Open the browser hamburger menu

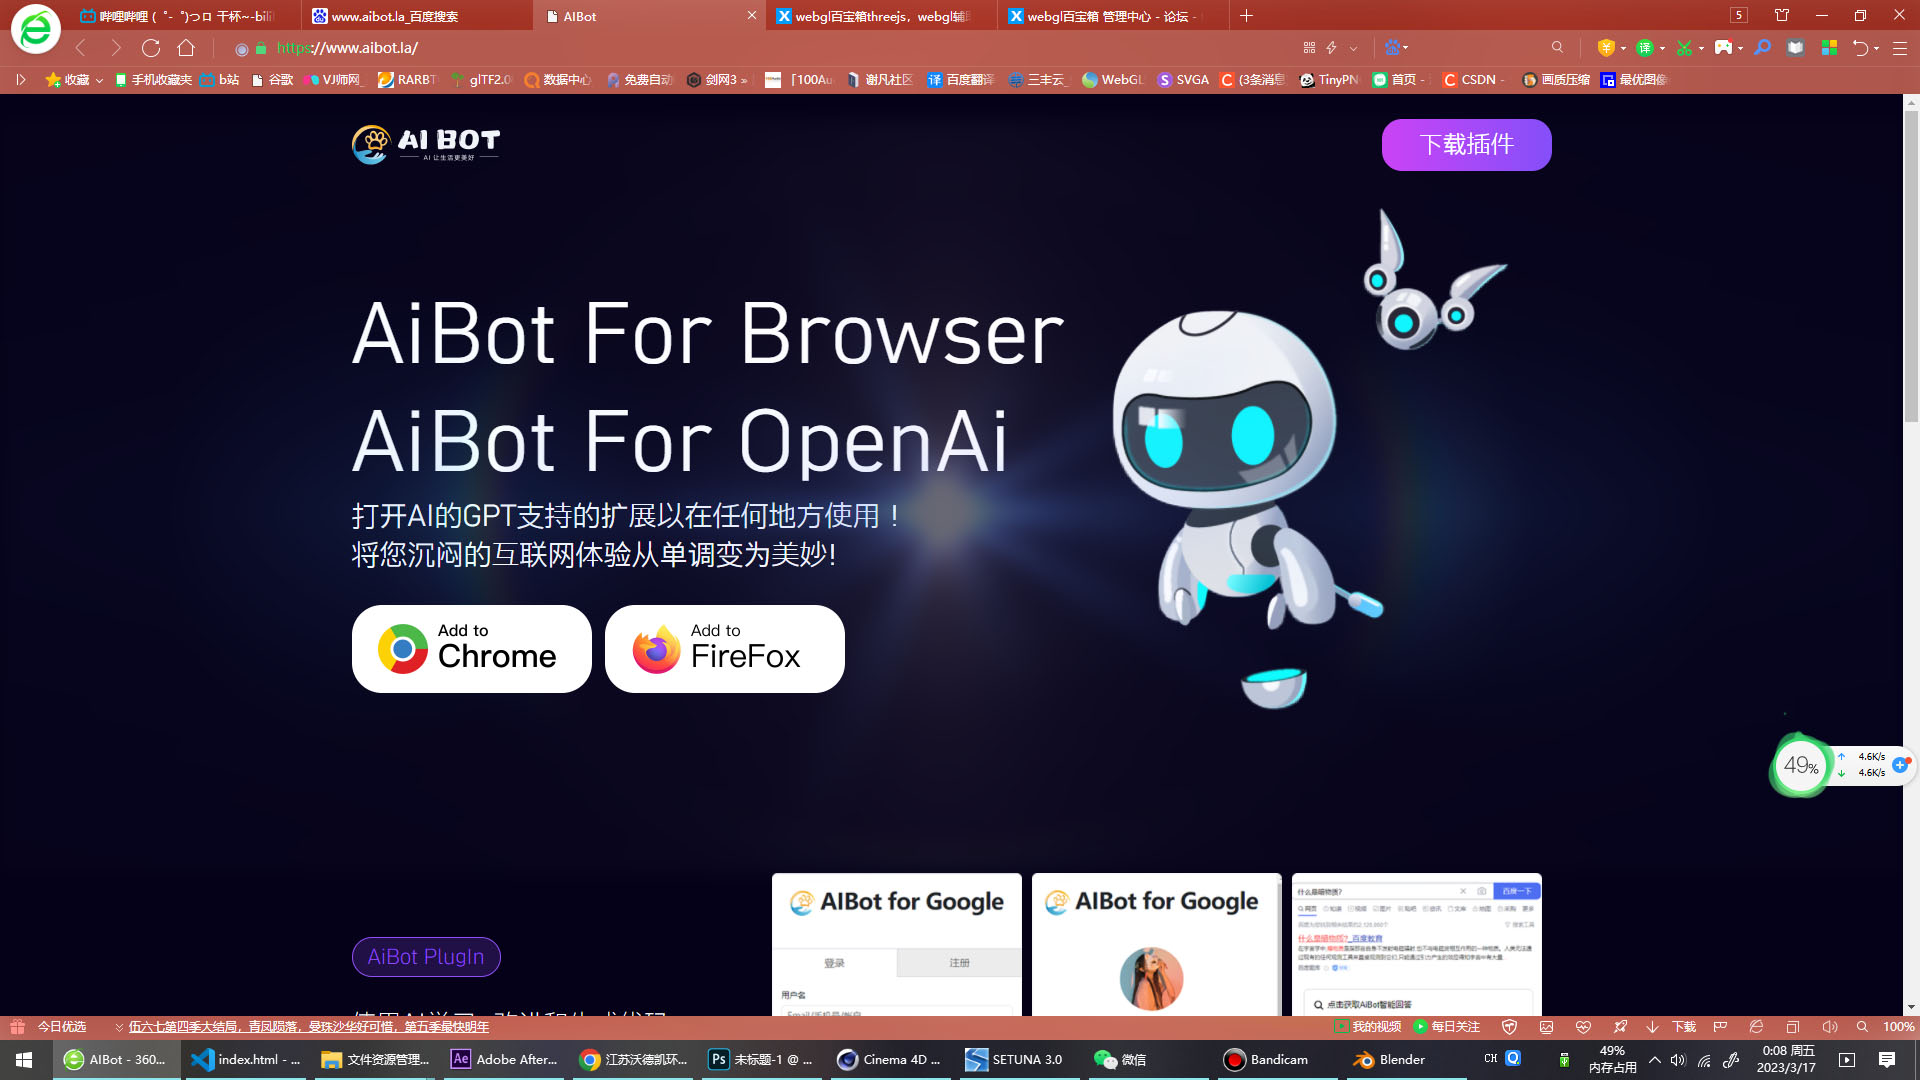point(1900,48)
